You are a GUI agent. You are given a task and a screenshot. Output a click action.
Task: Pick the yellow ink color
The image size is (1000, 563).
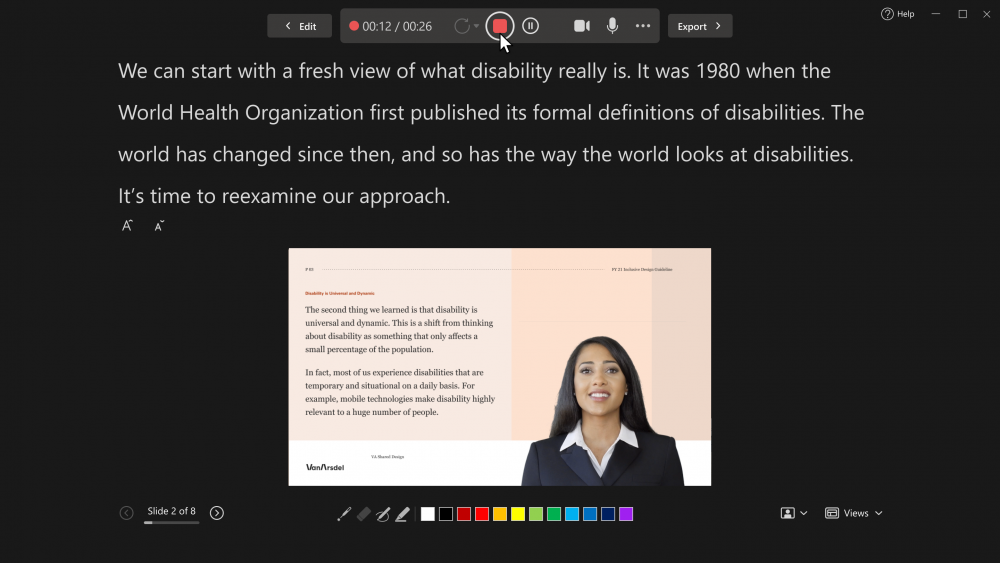point(518,514)
